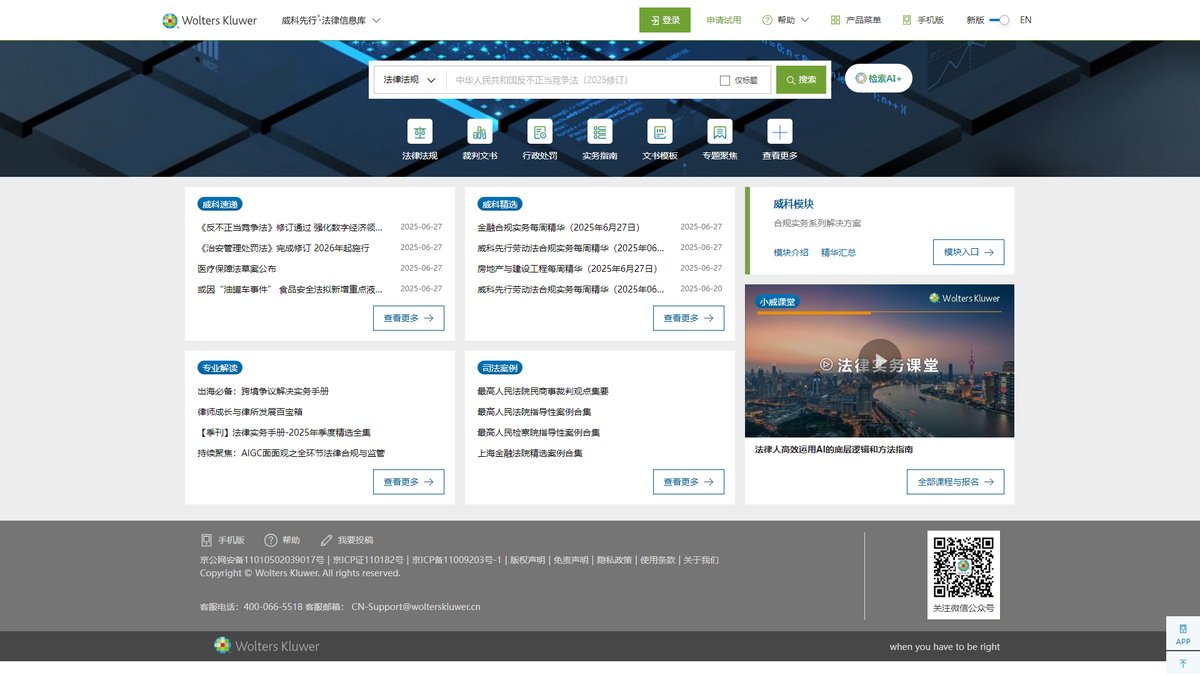This screenshot has height=675, width=1200.
Task: Click the green 登录 button
Action: point(665,20)
